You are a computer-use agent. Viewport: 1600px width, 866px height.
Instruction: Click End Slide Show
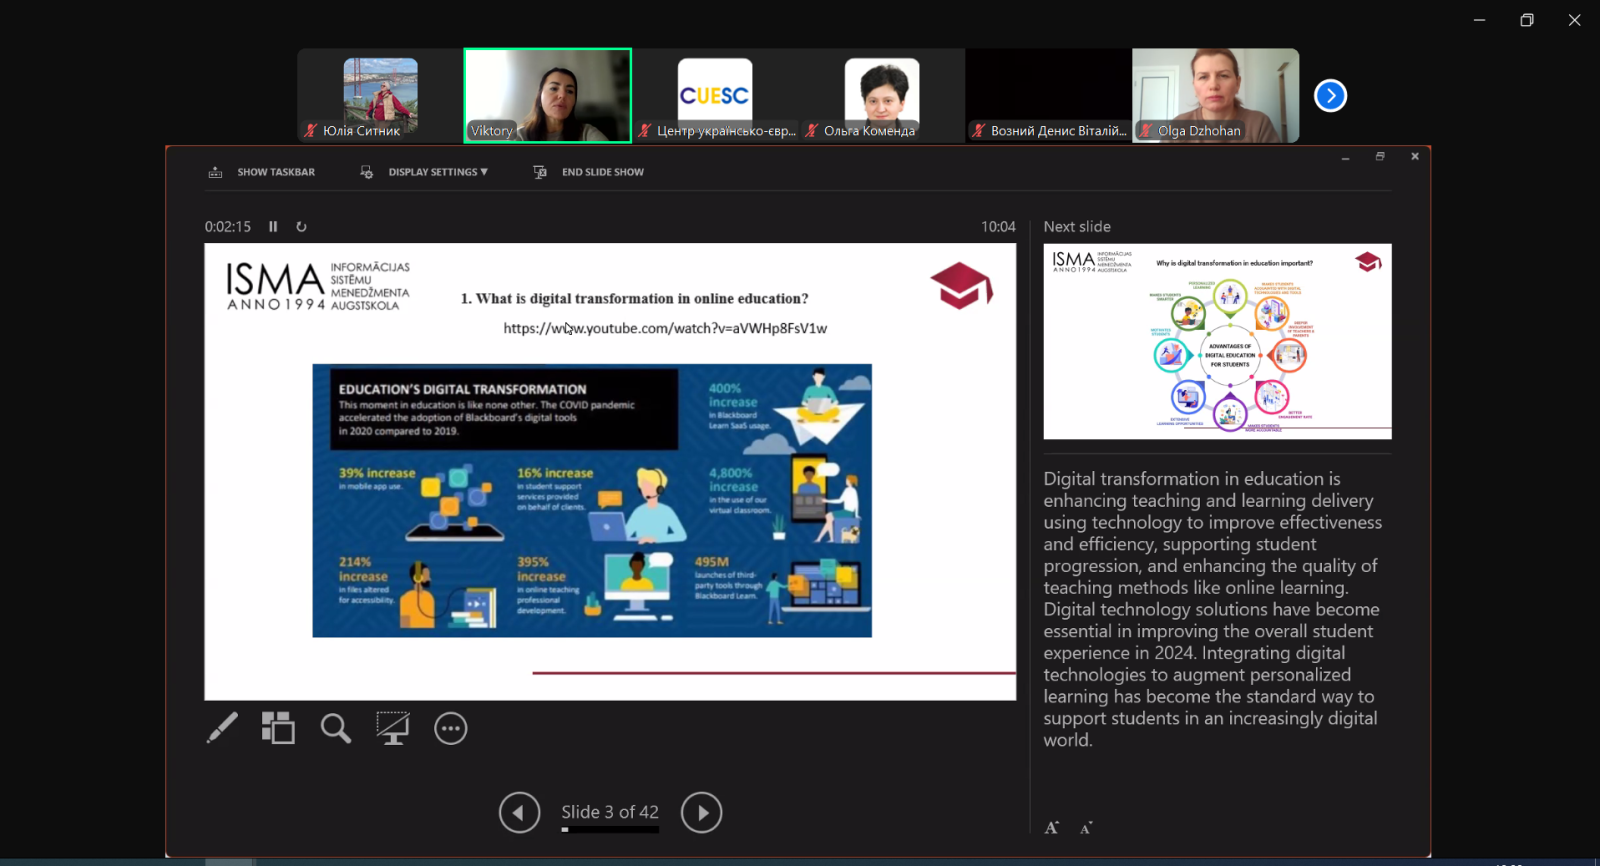pos(603,172)
